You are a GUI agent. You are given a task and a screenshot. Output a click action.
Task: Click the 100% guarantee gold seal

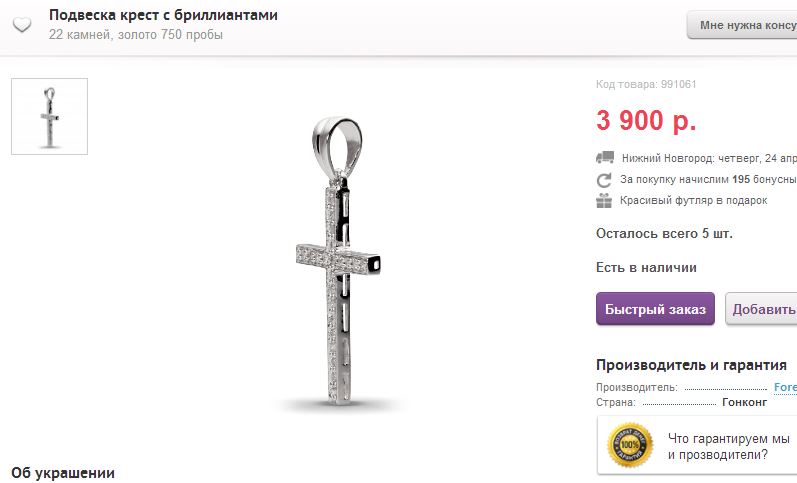(630, 445)
